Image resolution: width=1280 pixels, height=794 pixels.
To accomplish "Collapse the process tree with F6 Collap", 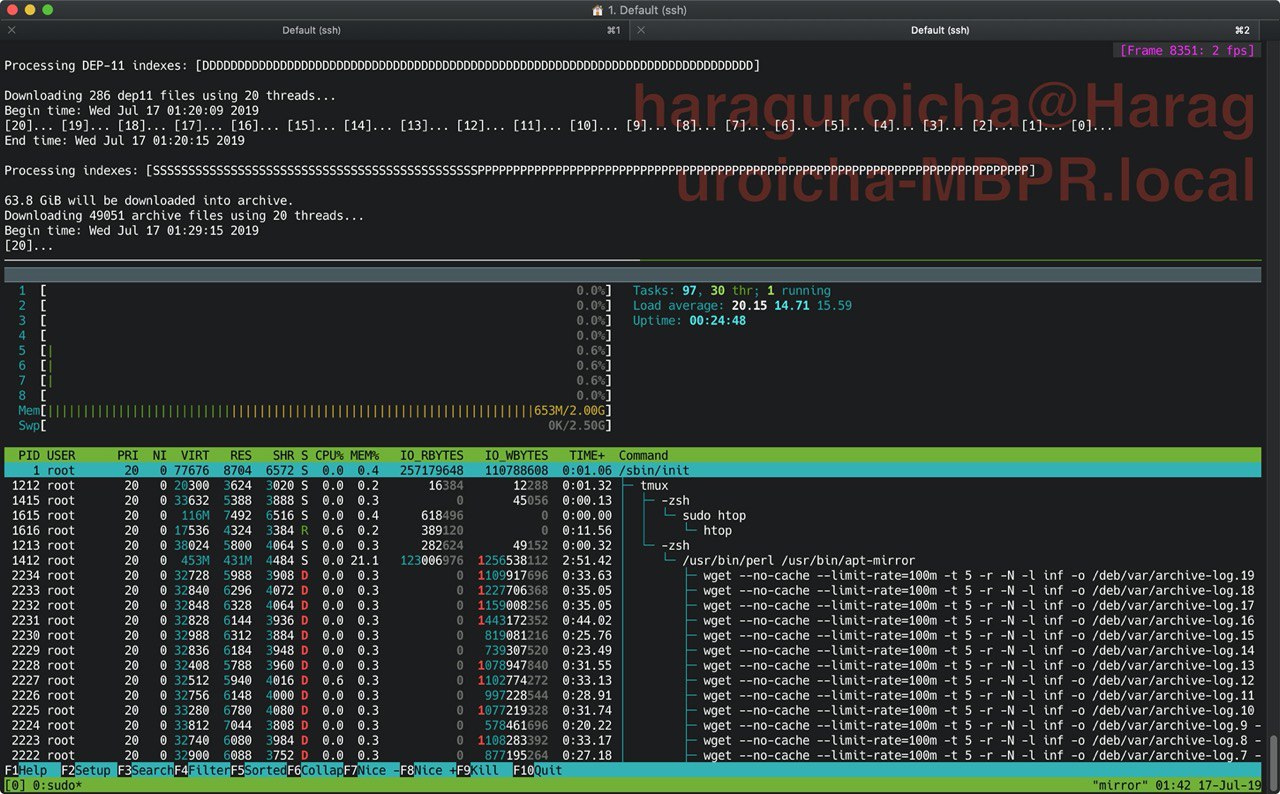I will coord(316,771).
